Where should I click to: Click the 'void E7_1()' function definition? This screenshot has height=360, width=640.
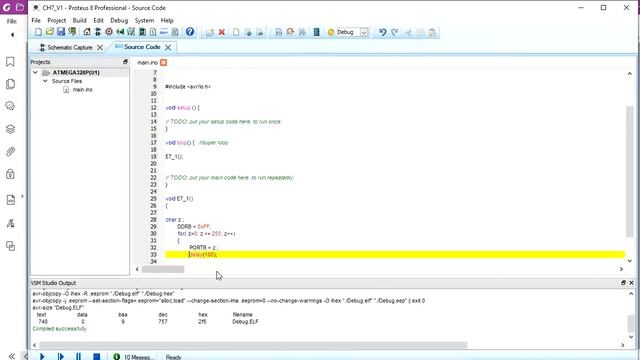179,198
